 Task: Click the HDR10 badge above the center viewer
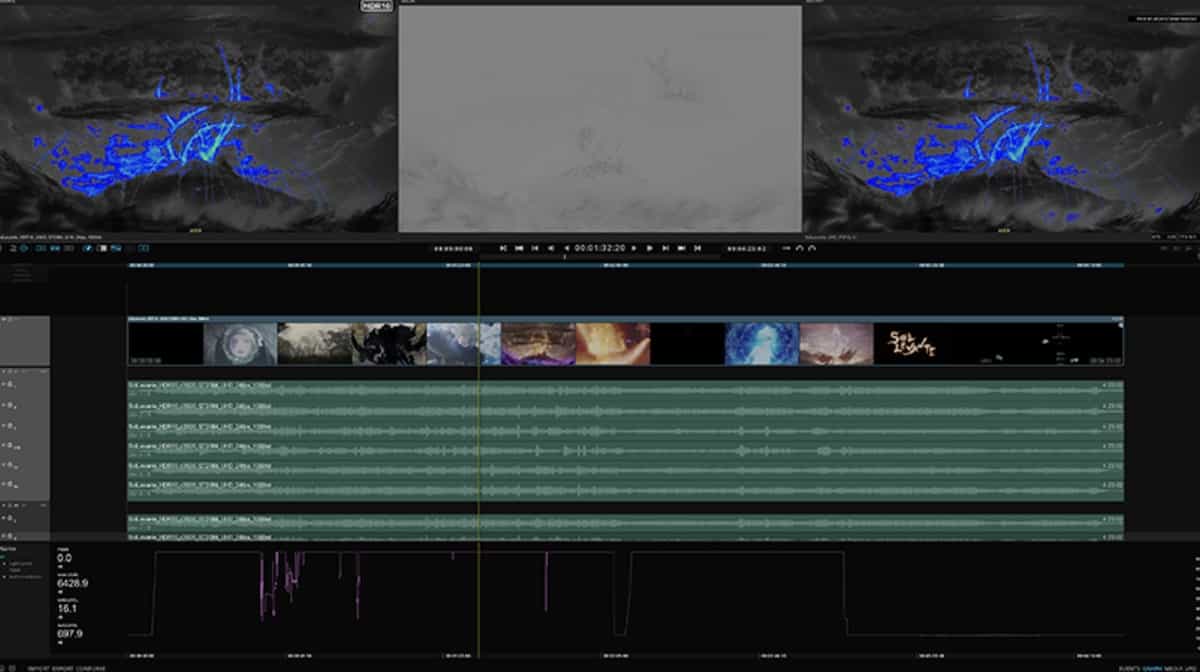click(x=376, y=6)
